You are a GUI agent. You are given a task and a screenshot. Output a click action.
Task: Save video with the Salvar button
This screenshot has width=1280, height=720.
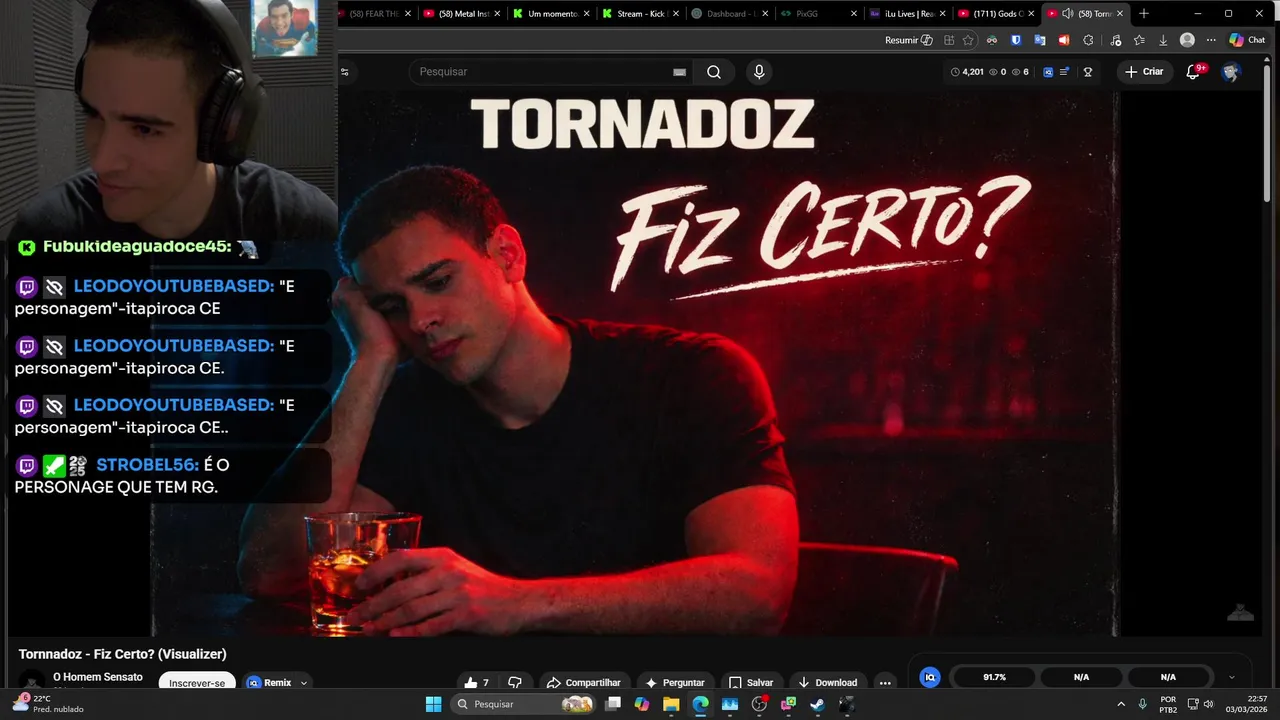click(751, 683)
